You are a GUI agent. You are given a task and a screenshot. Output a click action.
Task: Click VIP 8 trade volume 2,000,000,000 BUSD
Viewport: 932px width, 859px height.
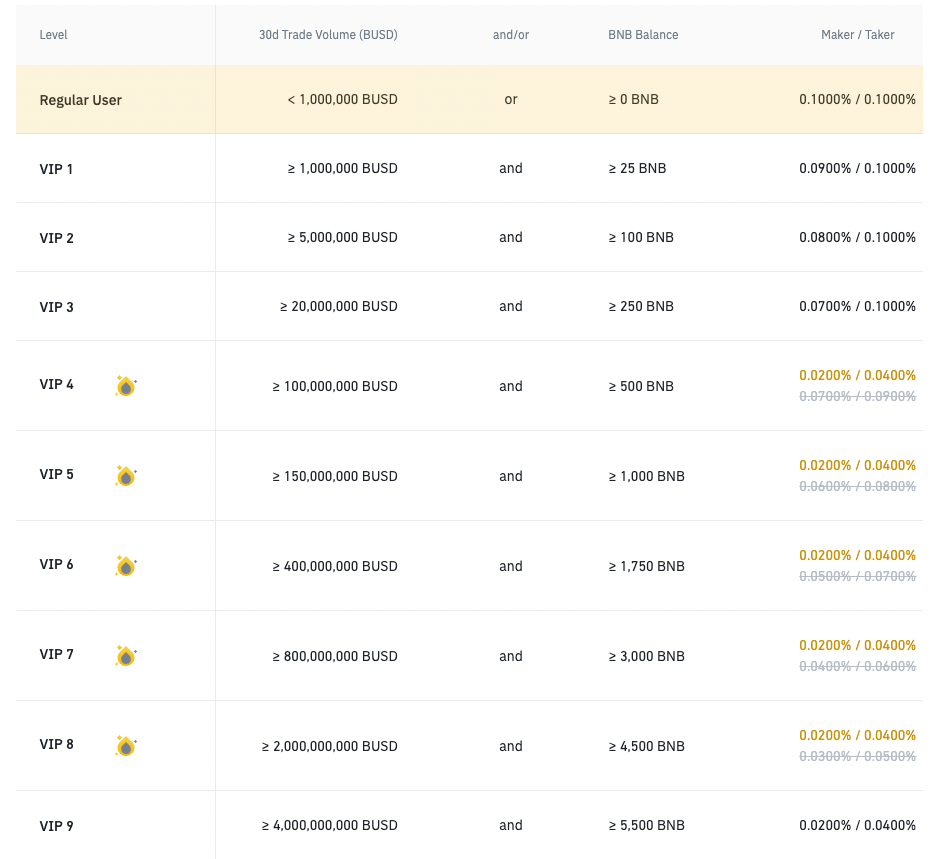(329, 746)
